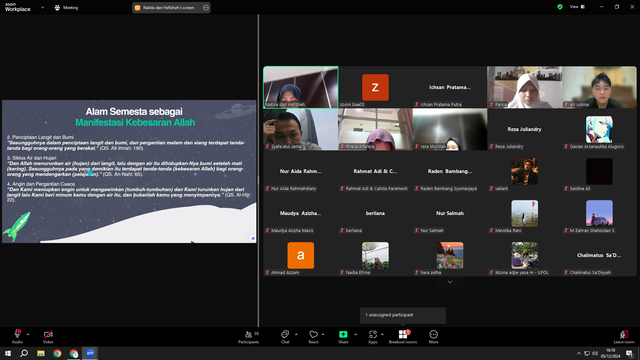Select the berliana participant tile
640x360 pixels.
point(375,213)
